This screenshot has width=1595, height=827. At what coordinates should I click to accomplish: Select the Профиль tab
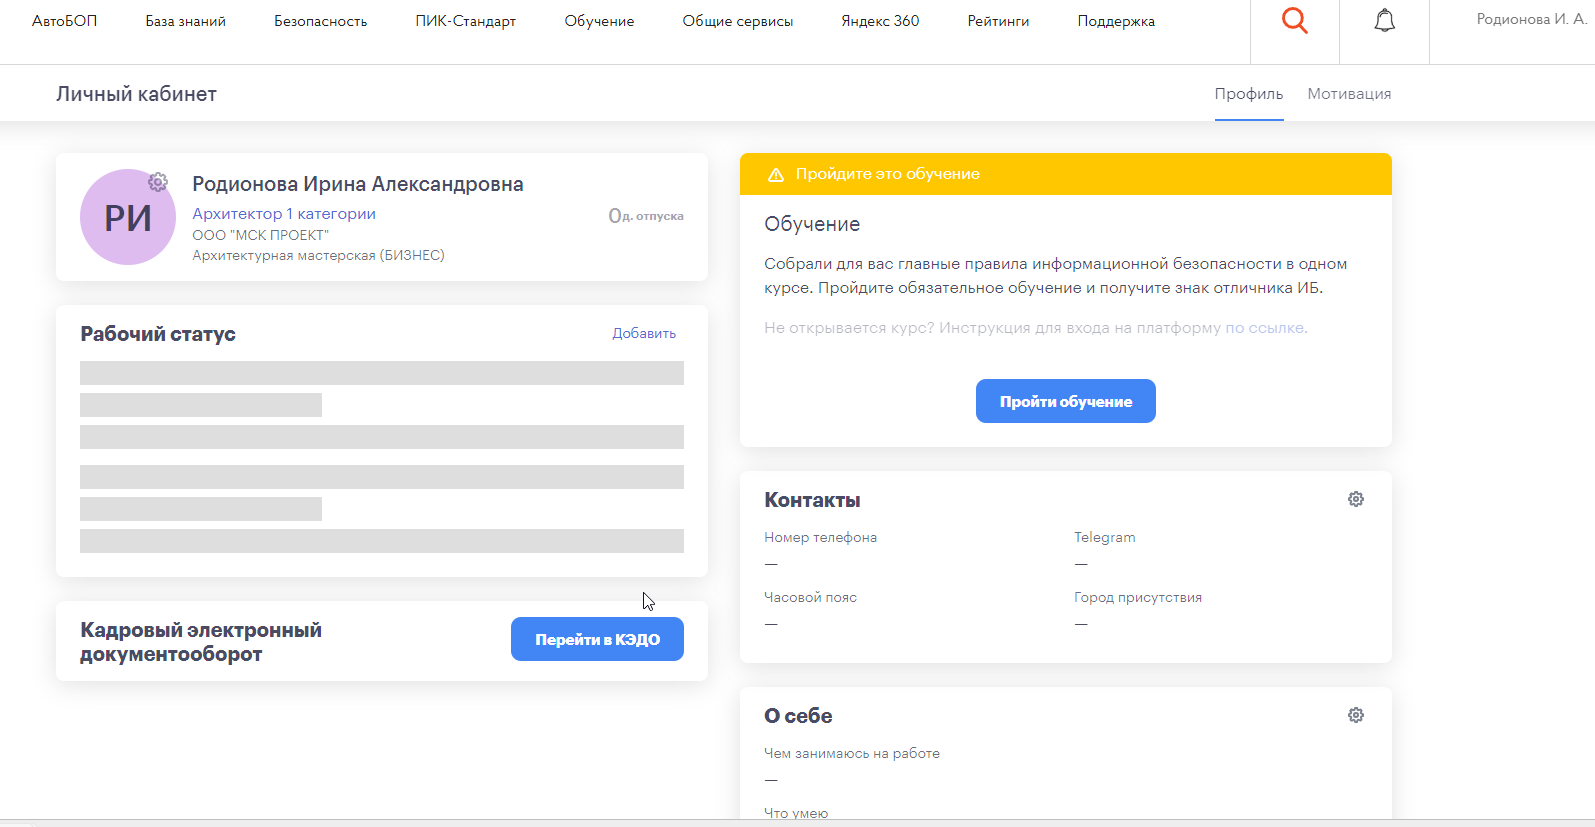pos(1249,94)
